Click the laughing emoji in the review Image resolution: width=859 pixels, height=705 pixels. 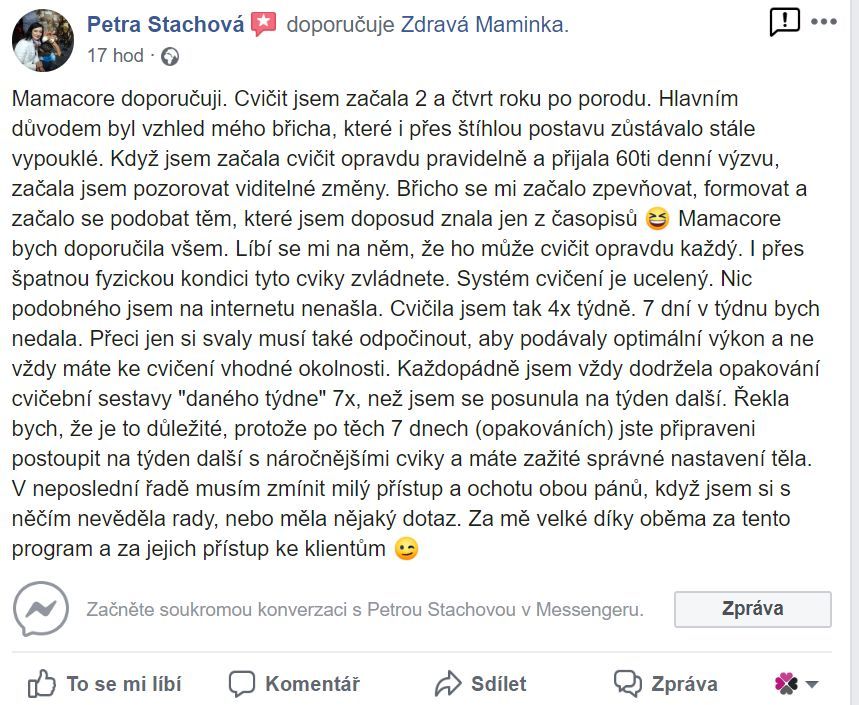657,219
